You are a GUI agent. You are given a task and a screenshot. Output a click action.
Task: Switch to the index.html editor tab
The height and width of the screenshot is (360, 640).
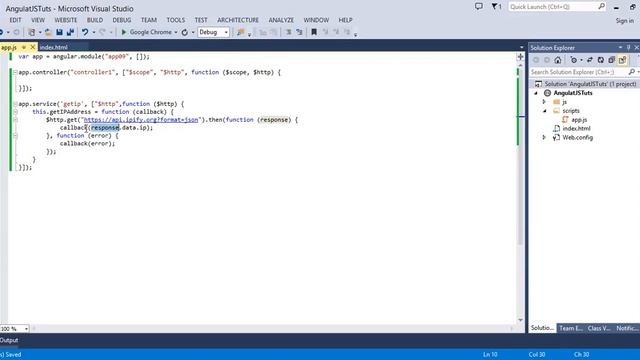click(x=53, y=47)
